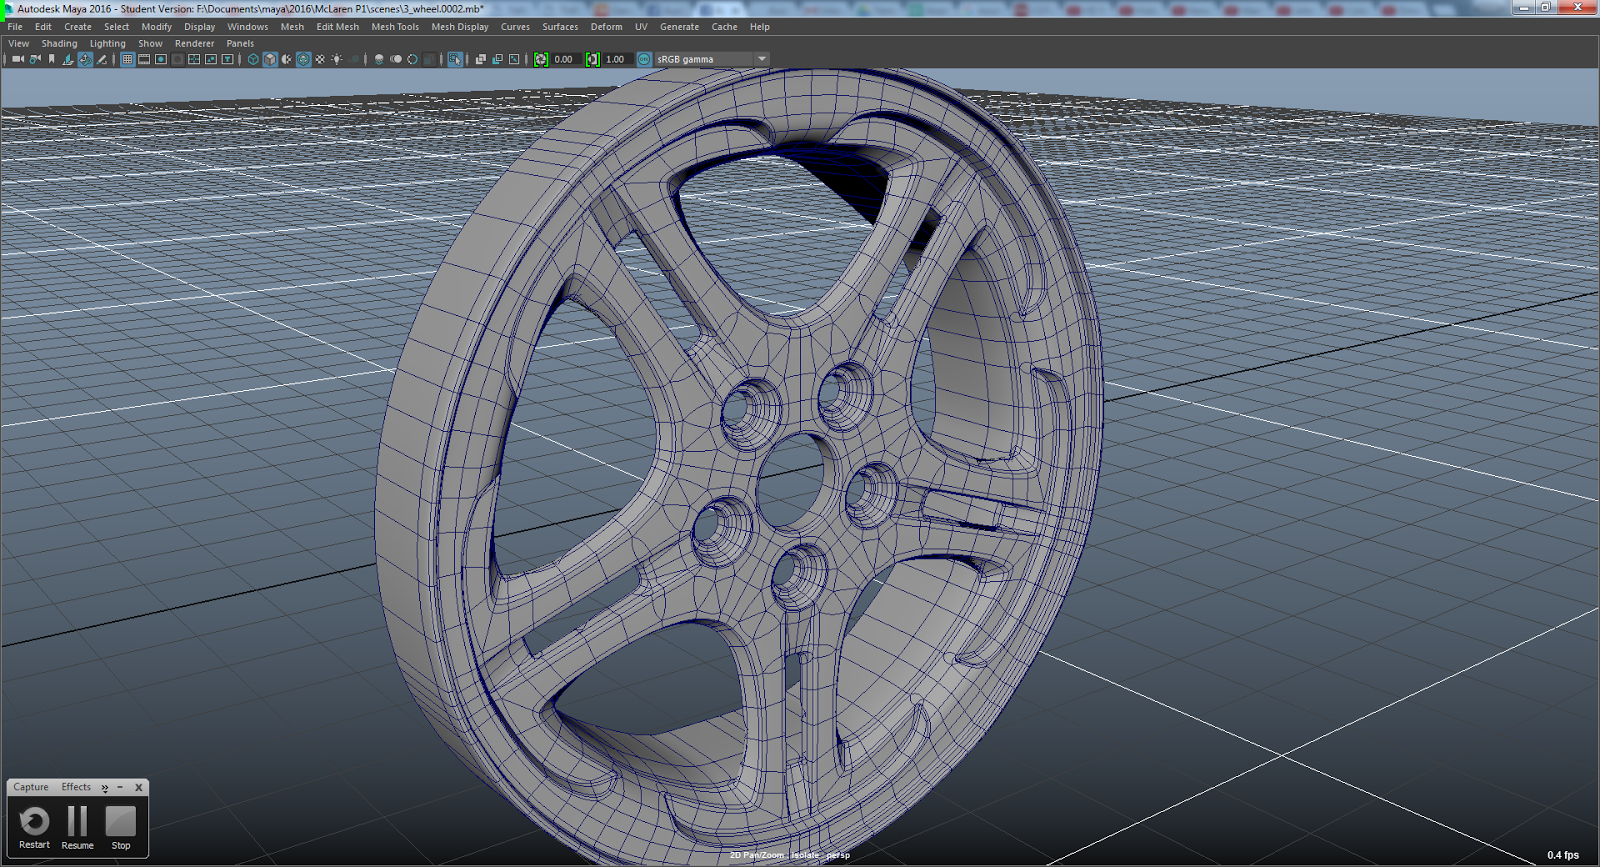
Task: Click the Multisample Anti-aliasing icon
Action: [412, 59]
